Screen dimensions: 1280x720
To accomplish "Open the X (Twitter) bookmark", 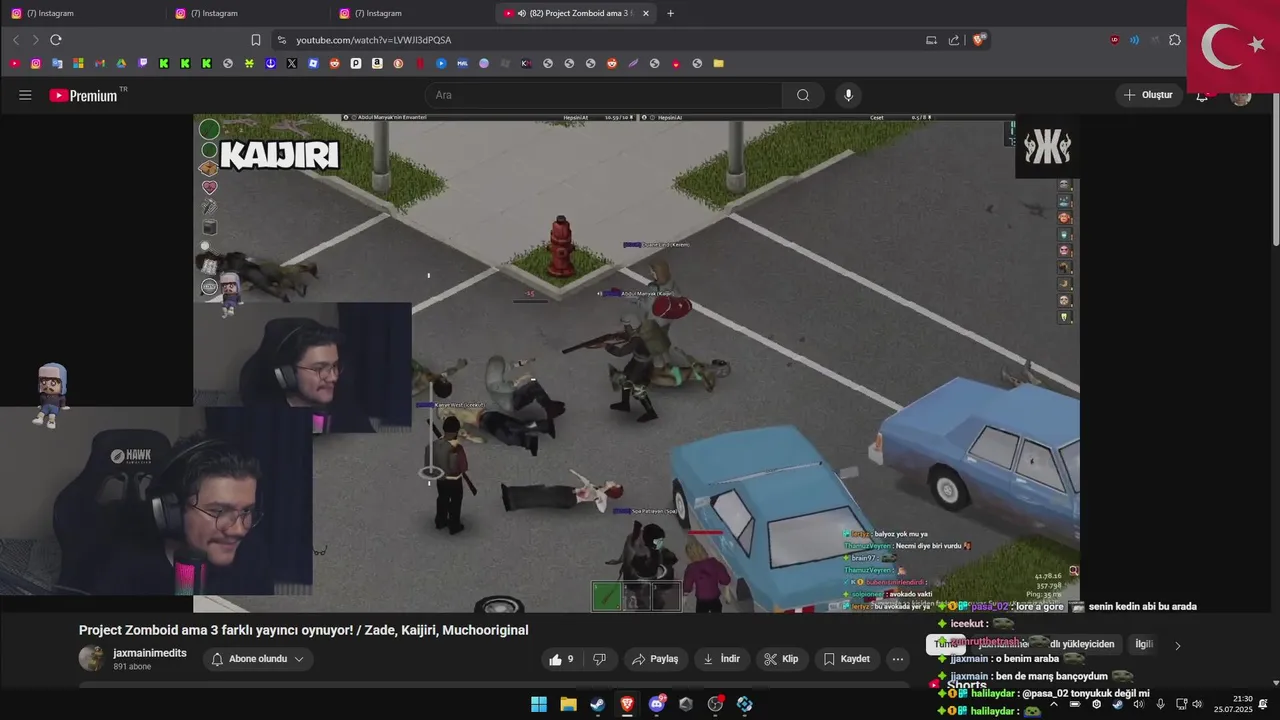I will tap(292, 63).
